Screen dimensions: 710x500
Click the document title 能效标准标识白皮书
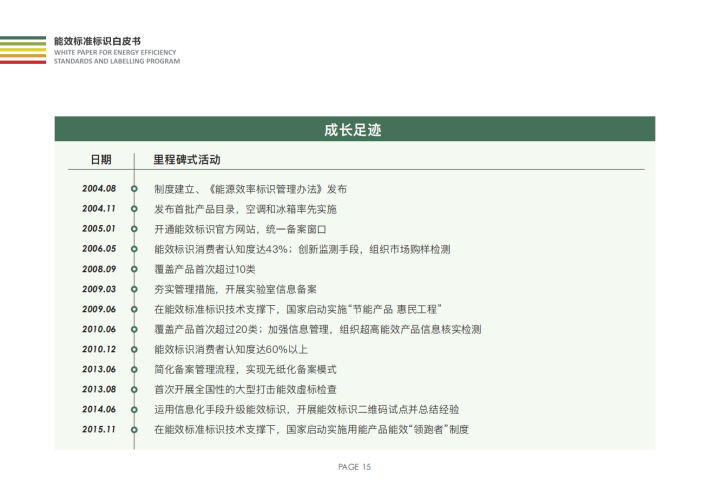[97, 41]
